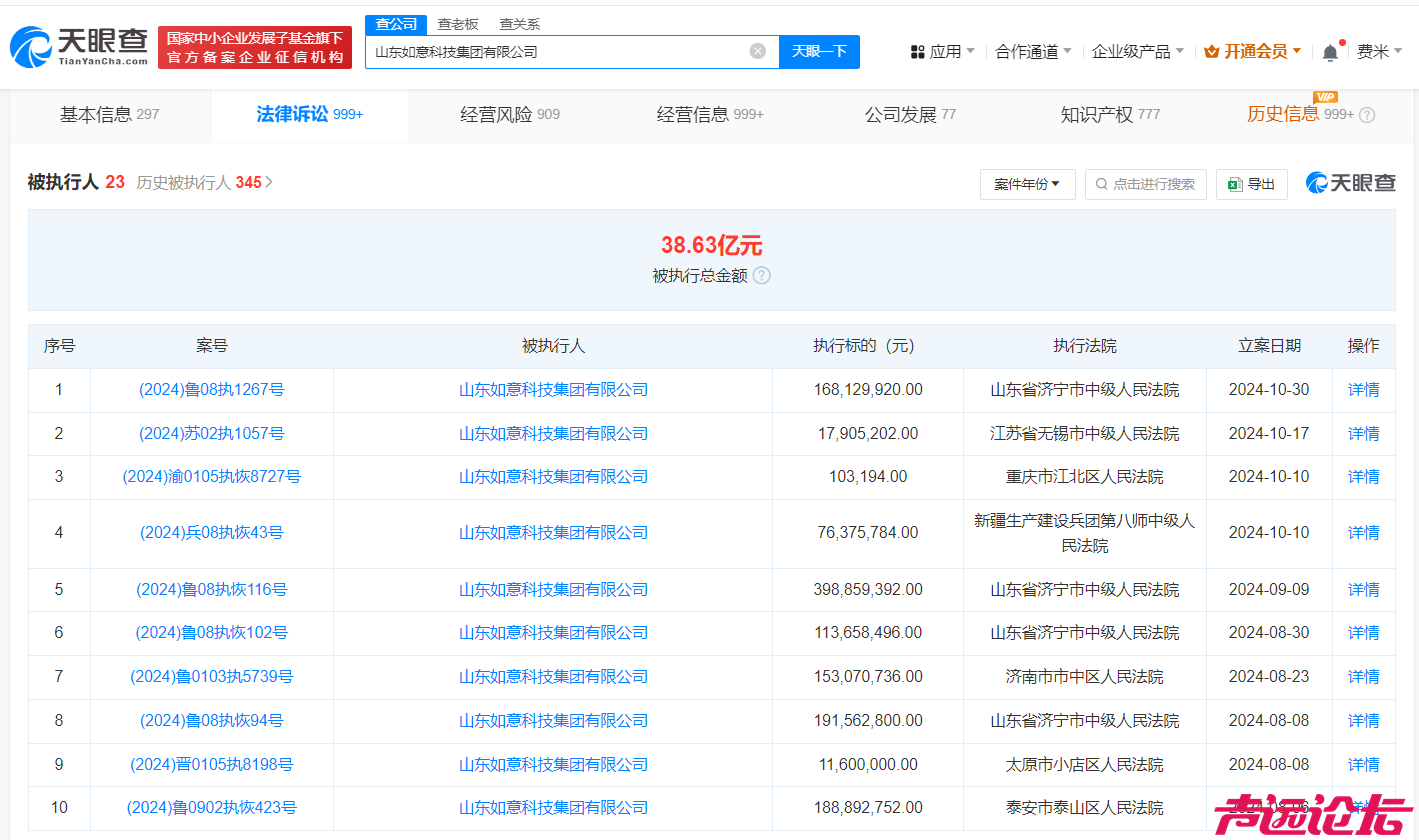Open case (2024)晋0105执8198号
1419x840 pixels.
pyautogui.click(x=212, y=765)
